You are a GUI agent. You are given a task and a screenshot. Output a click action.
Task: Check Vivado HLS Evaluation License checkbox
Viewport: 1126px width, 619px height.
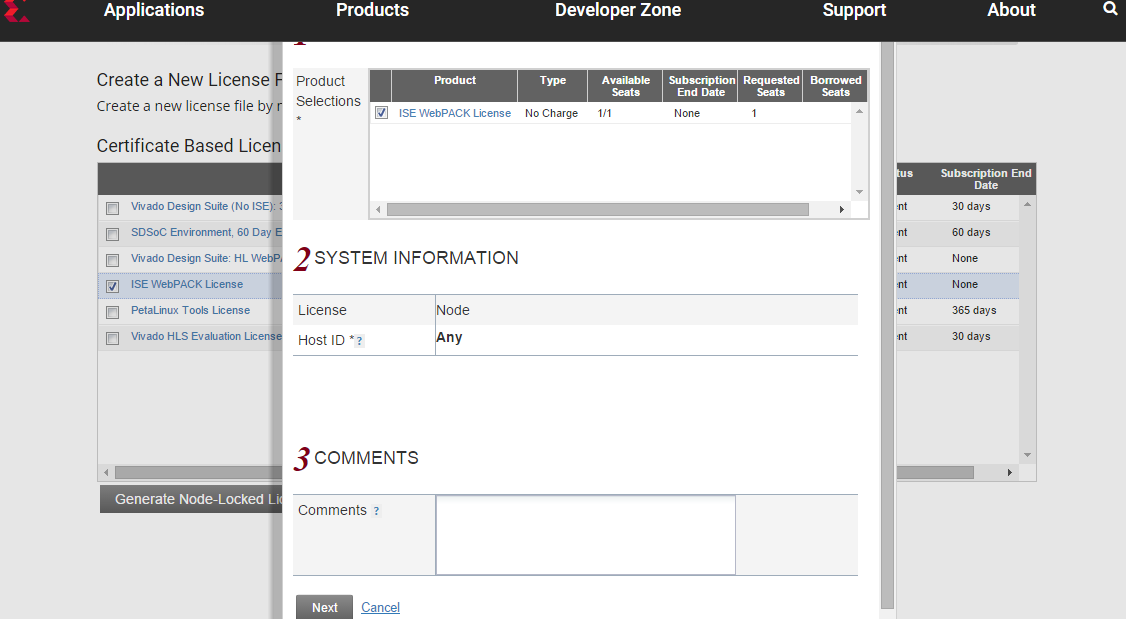pyautogui.click(x=113, y=338)
